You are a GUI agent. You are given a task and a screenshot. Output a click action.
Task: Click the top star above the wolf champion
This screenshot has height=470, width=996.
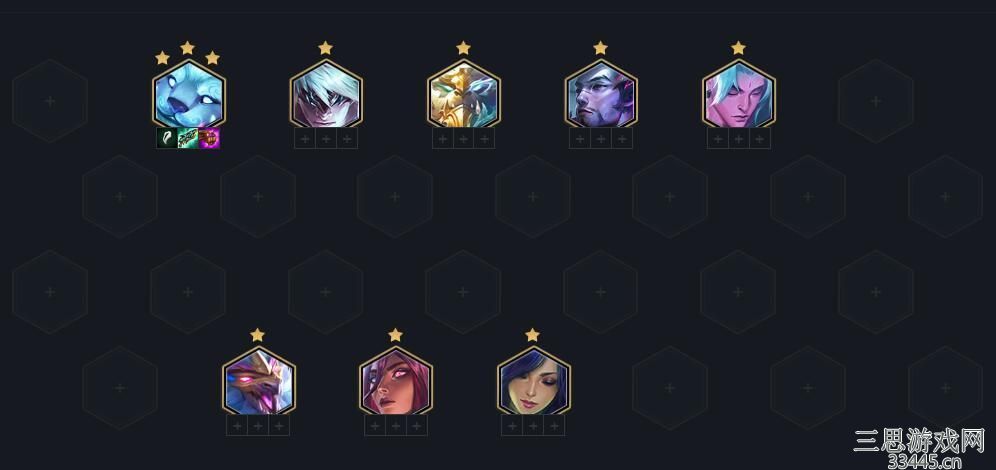tap(187, 48)
